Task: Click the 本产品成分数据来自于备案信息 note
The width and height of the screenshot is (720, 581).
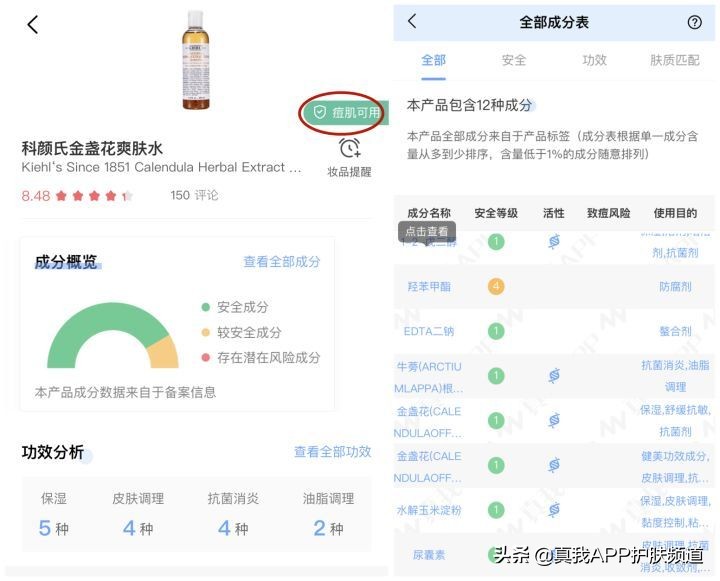Action: coord(125,392)
